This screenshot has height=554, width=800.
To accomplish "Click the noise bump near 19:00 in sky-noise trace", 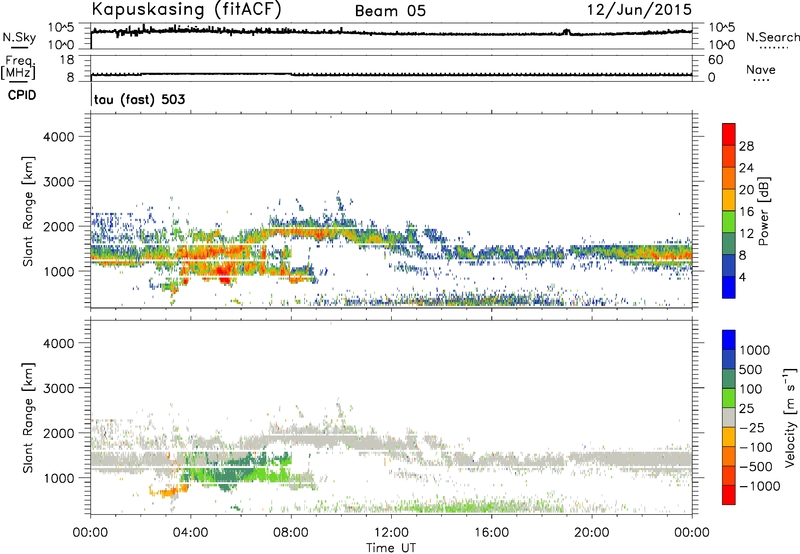I will click(566, 32).
